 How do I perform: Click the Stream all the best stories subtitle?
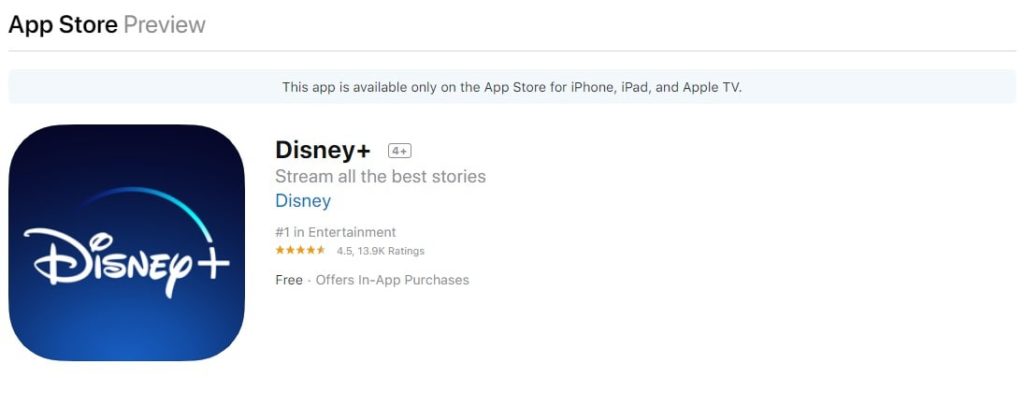click(380, 176)
